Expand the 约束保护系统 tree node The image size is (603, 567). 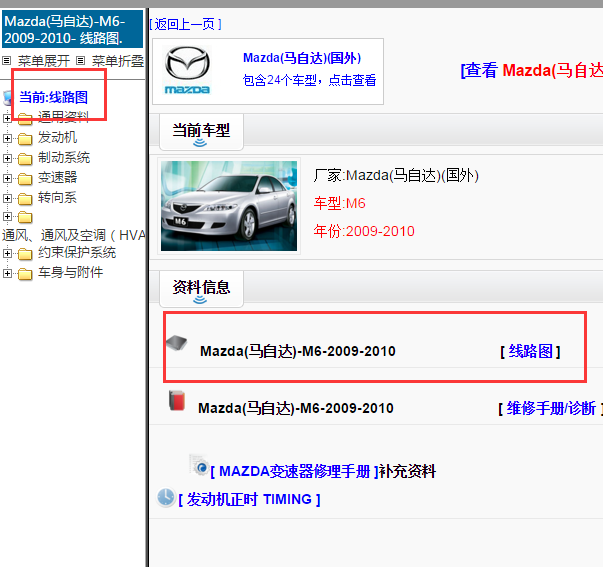[7, 253]
